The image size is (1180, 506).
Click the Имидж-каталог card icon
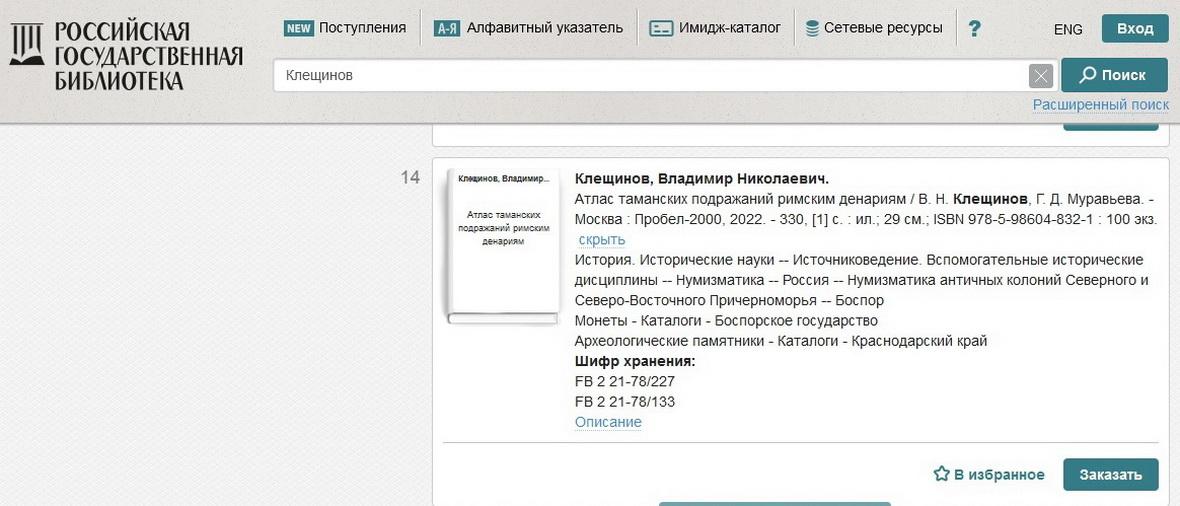pyautogui.click(x=661, y=29)
